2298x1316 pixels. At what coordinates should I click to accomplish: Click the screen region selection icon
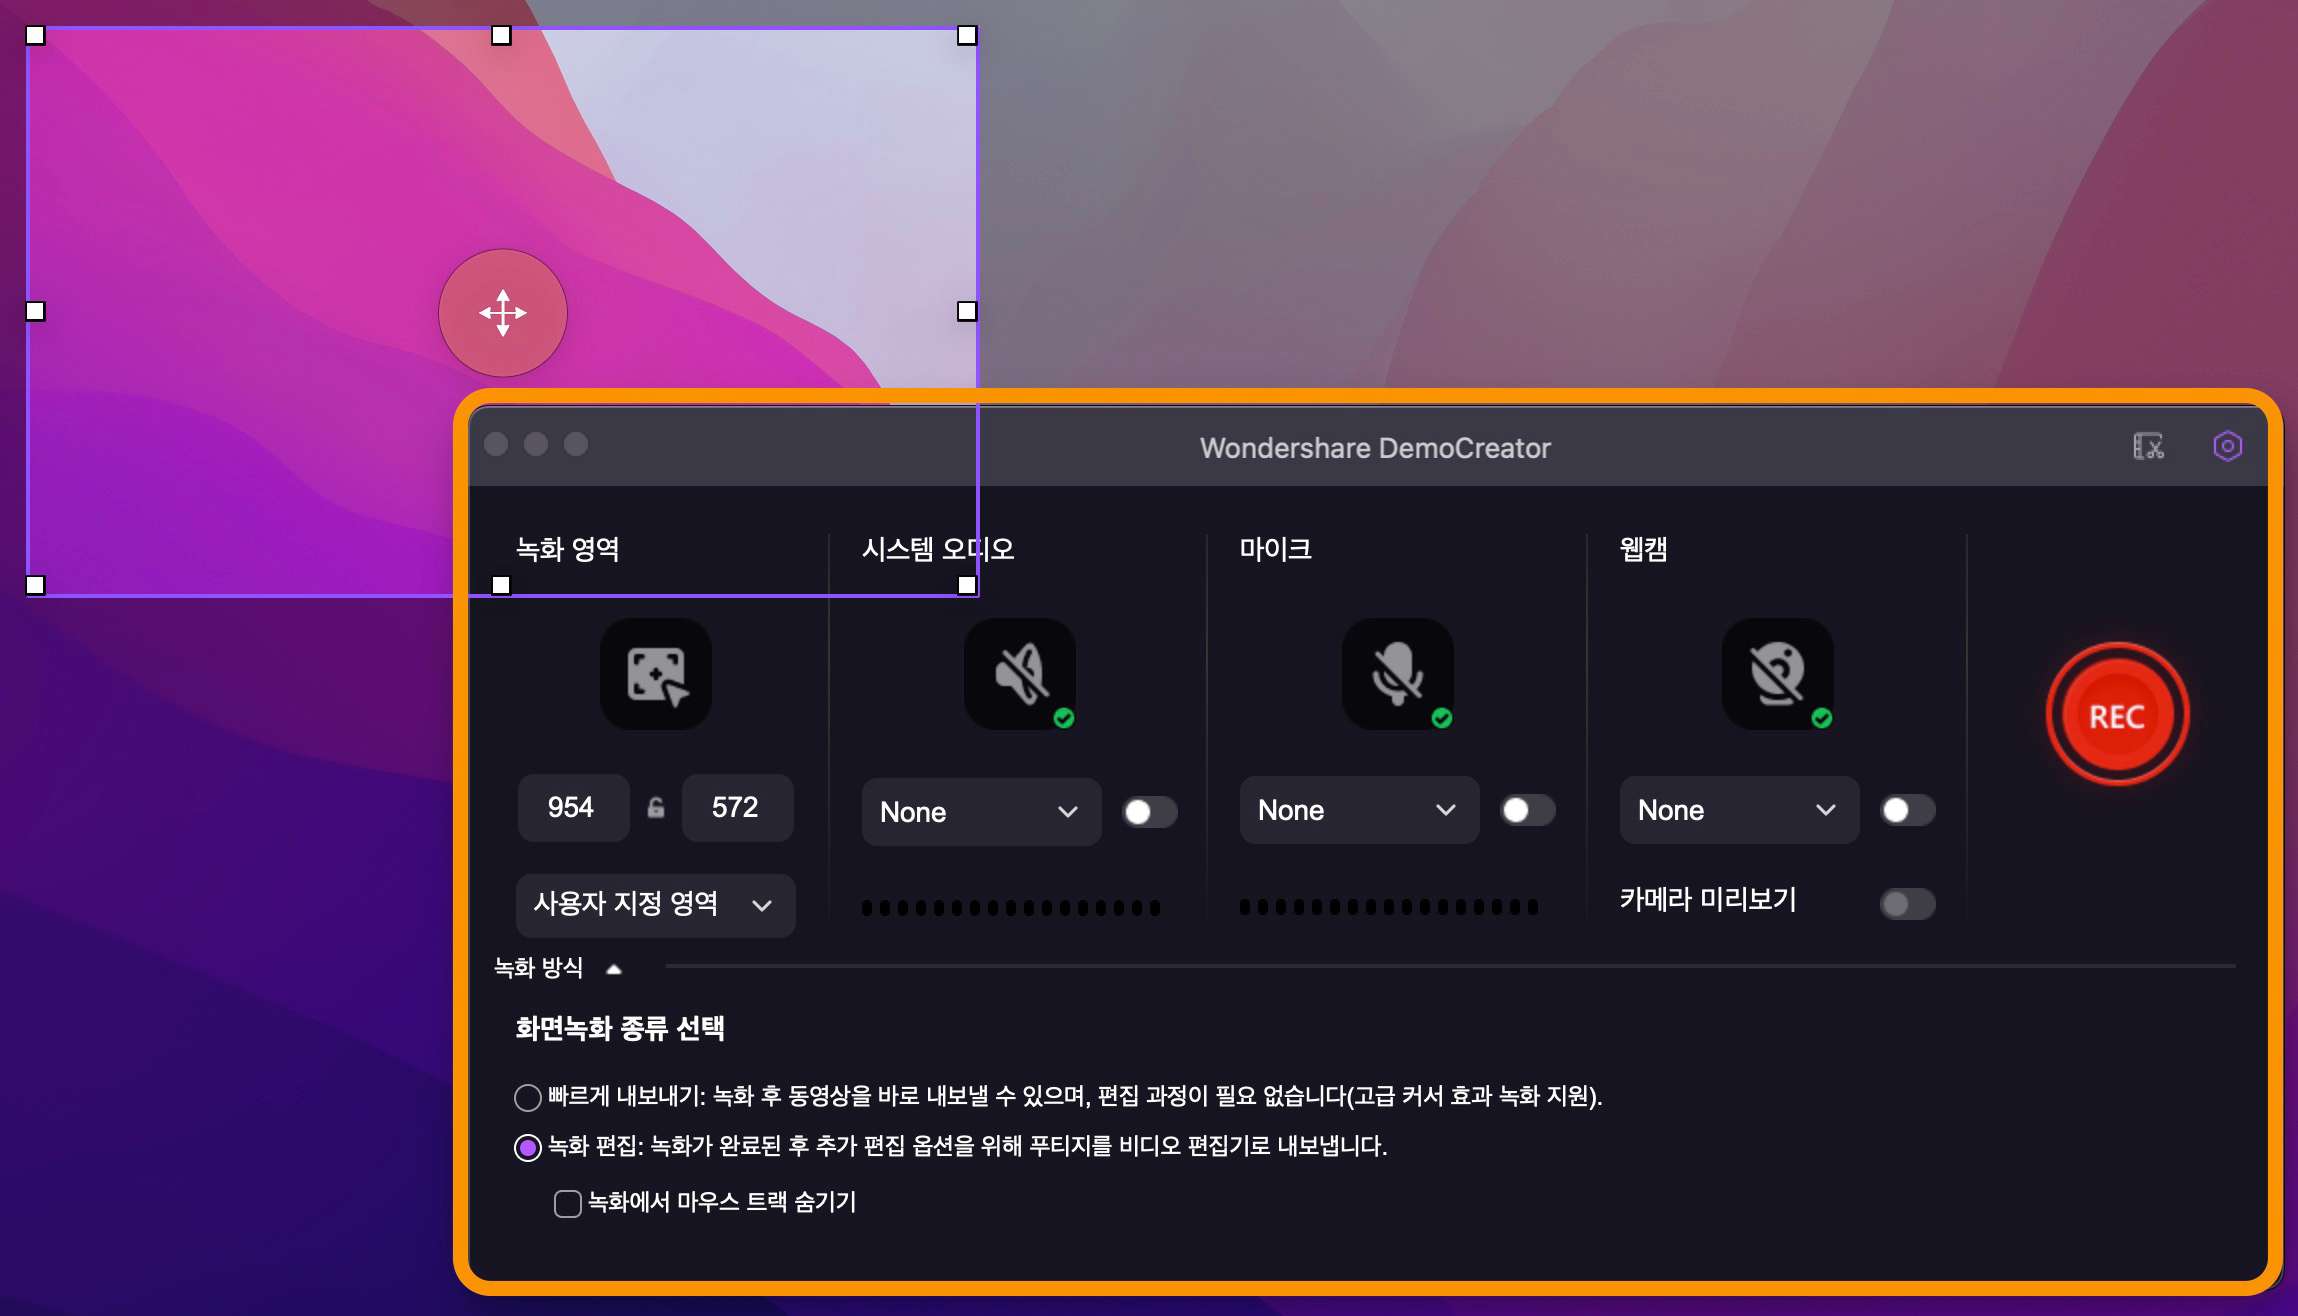tap(656, 674)
